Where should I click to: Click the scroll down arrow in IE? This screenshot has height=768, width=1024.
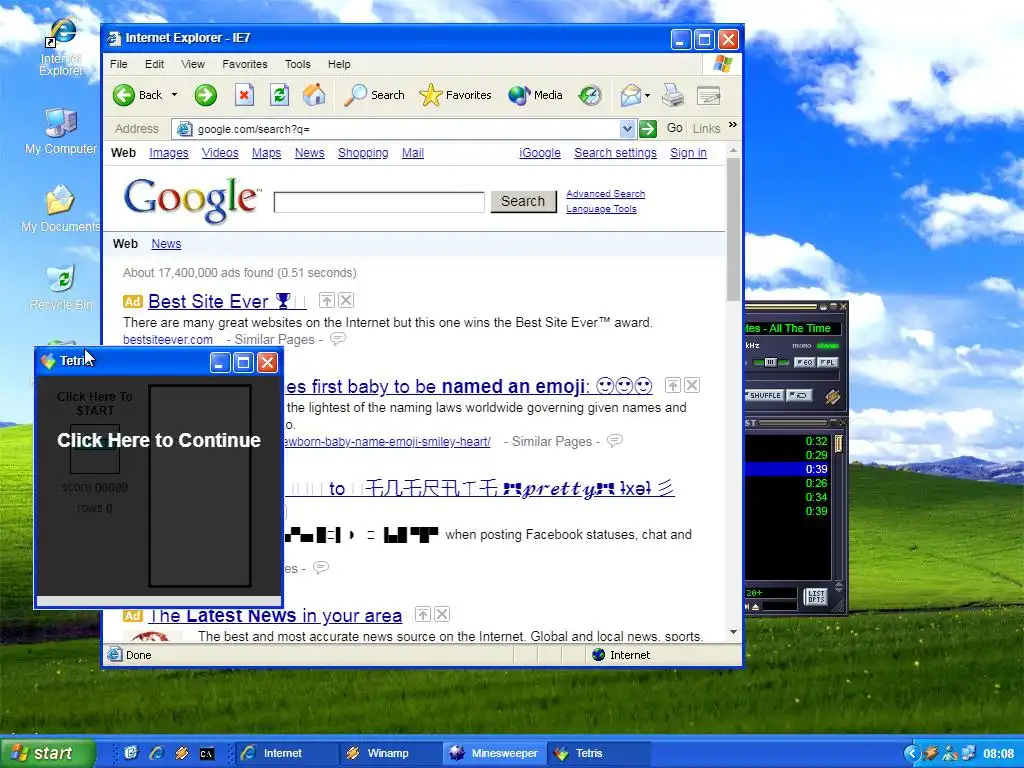[733, 632]
